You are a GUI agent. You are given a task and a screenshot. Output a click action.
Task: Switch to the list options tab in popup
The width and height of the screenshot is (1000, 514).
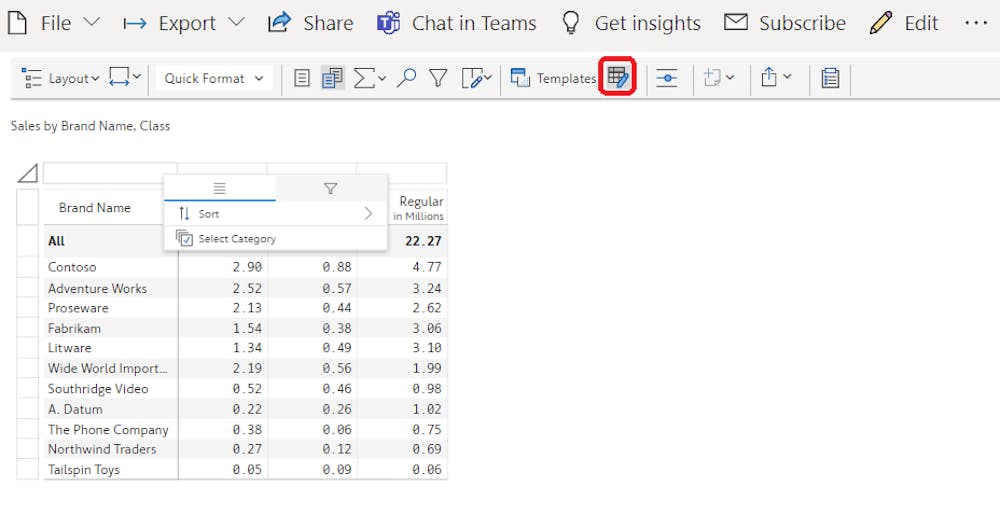(219, 188)
